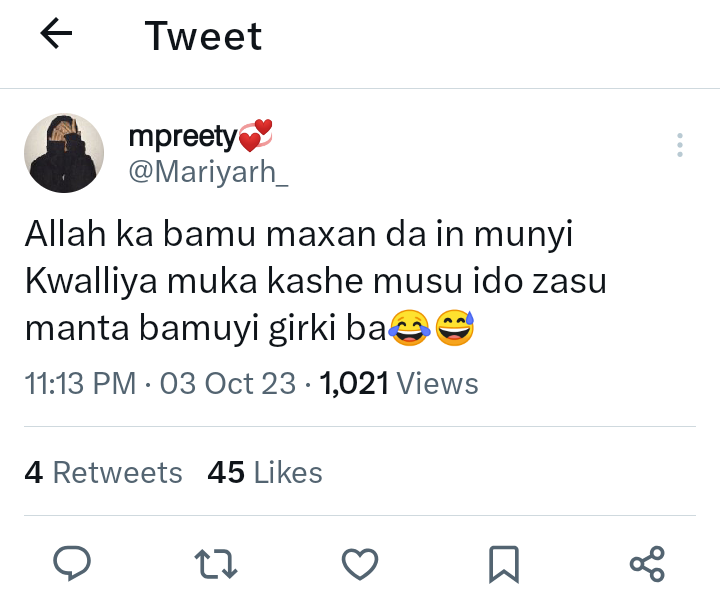Open mpreety's profile picture
Viewport: 720px width, 595px height.
64,152
